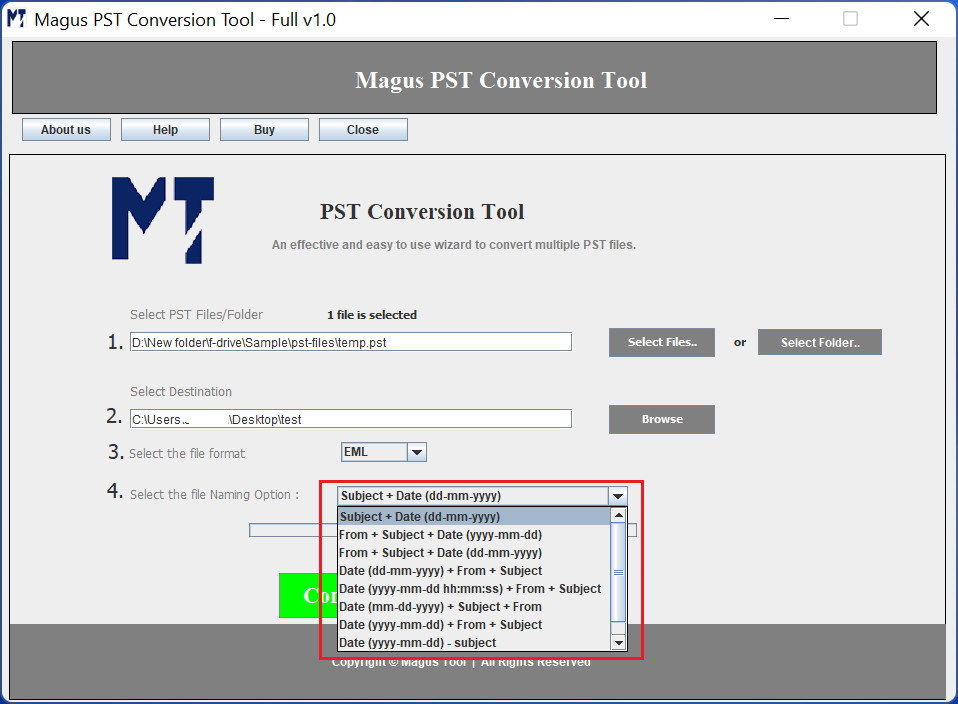Click the Close toolbar button

(x=363, y=130)
